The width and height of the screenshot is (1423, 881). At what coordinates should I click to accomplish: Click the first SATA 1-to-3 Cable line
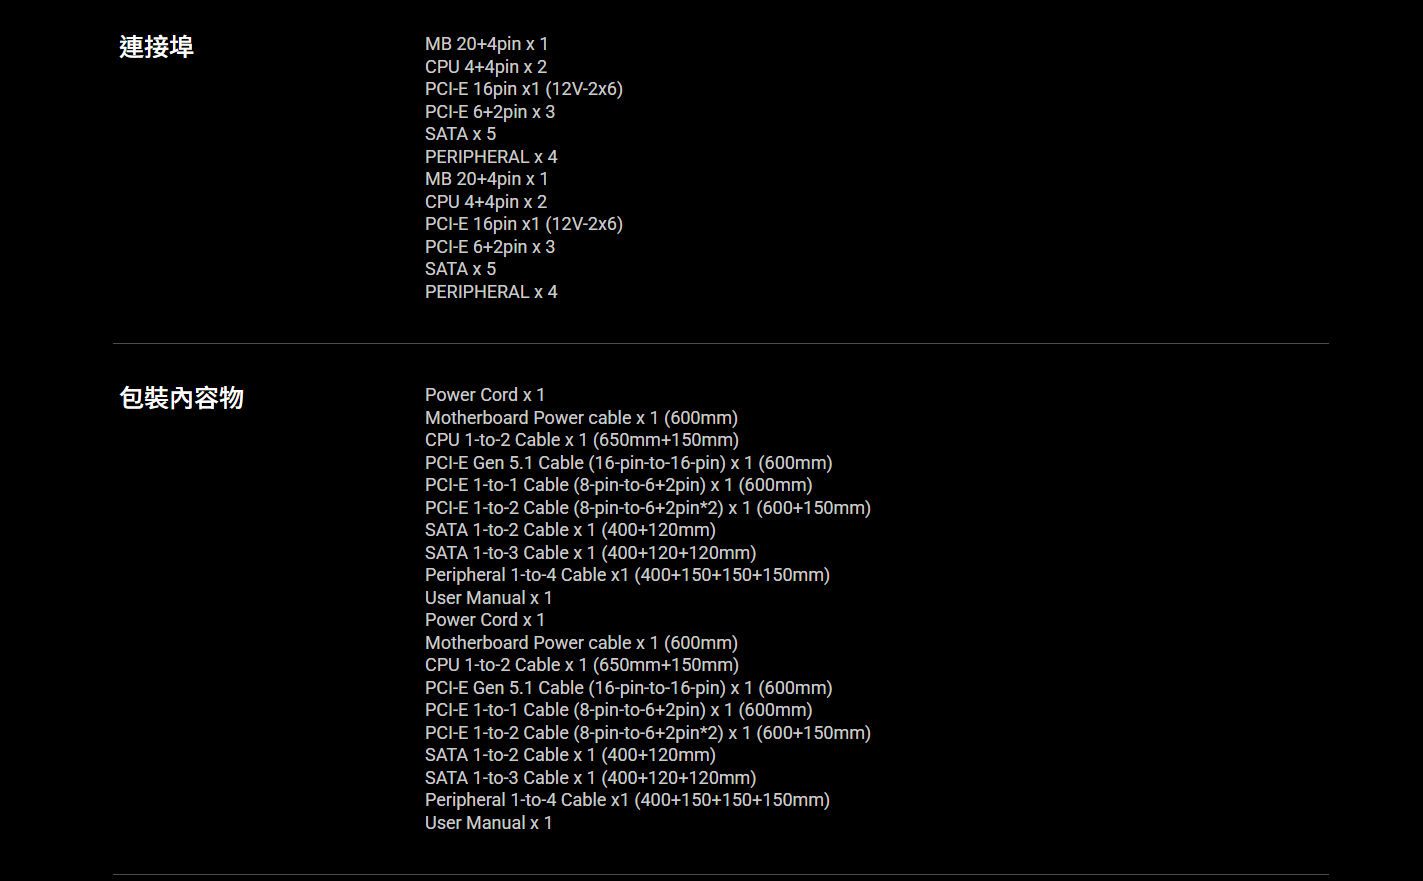(590, 553)
